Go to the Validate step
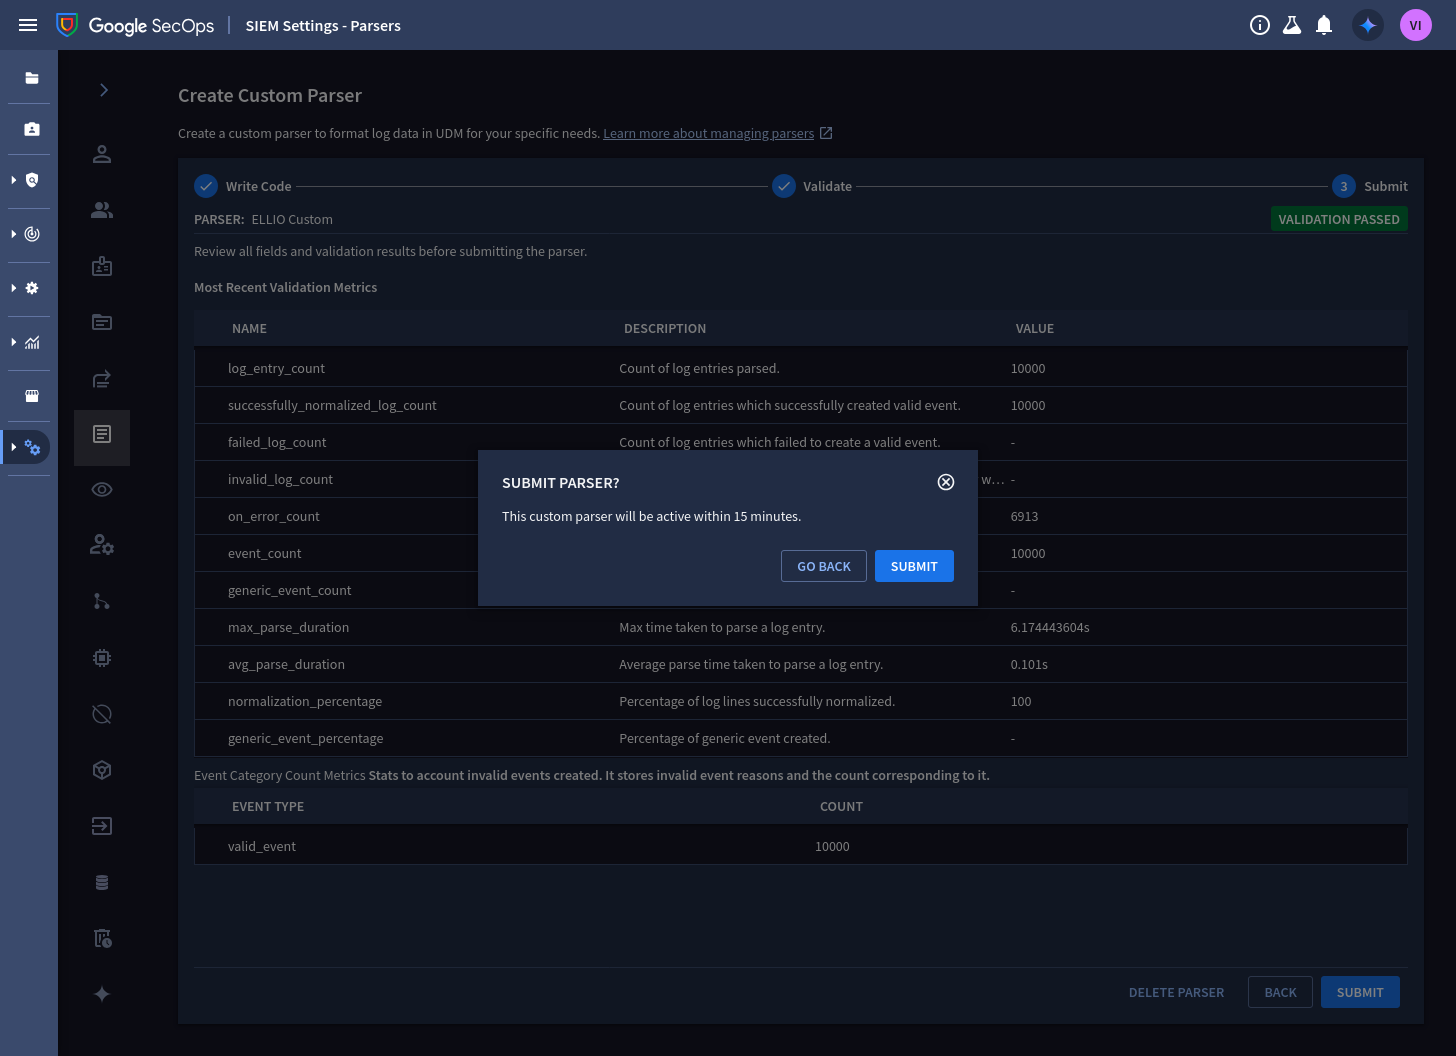 (x=812, y=186)
